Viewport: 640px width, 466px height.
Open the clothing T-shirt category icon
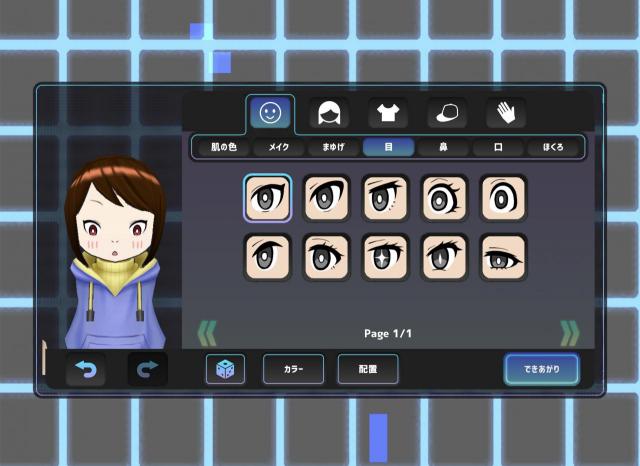(387, 113)
